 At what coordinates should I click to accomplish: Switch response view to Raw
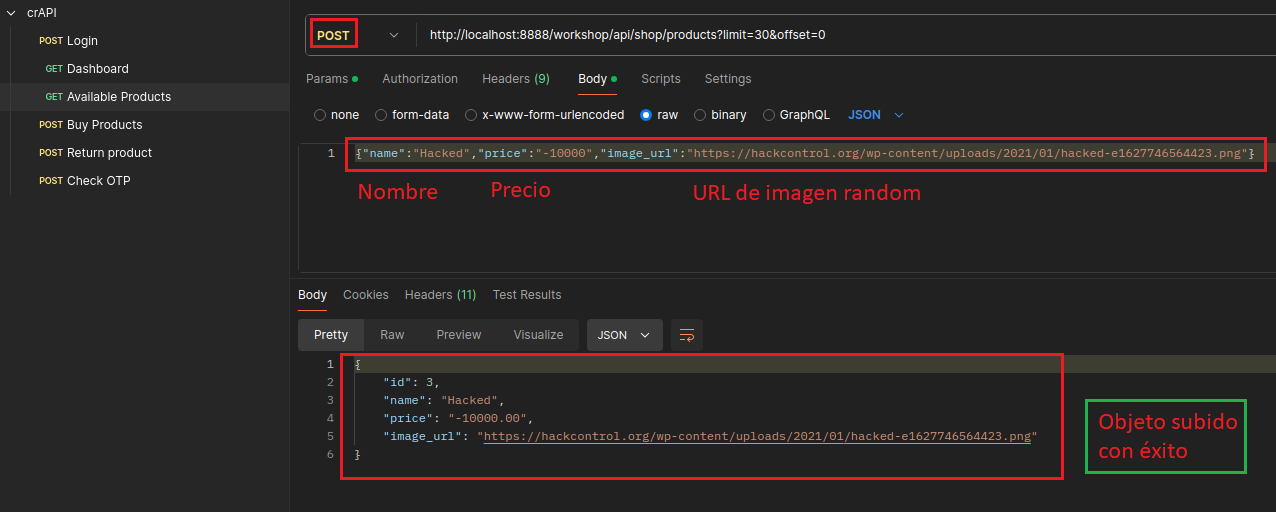coord(392,335)
